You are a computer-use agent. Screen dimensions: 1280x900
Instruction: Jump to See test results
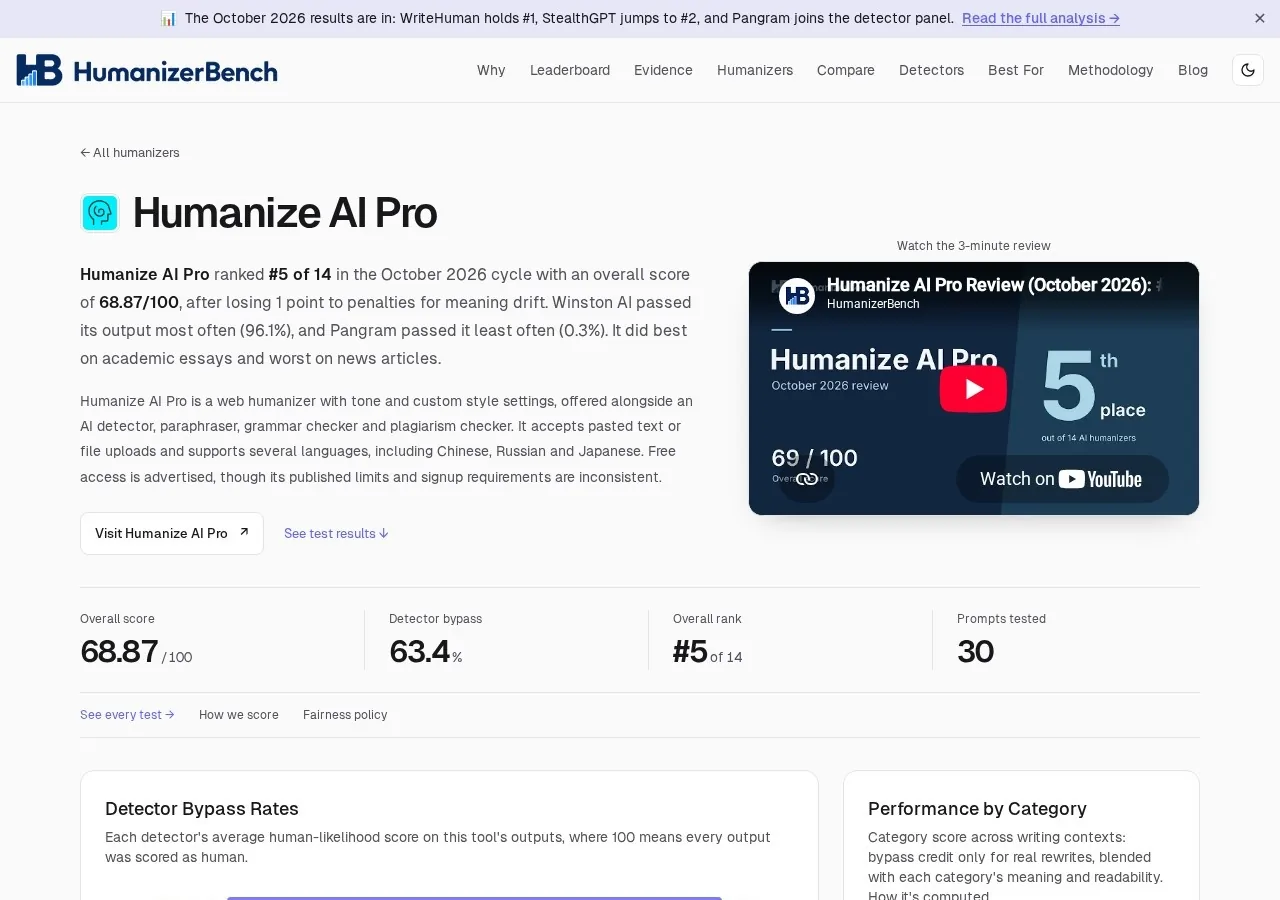(x=336, y=533)
